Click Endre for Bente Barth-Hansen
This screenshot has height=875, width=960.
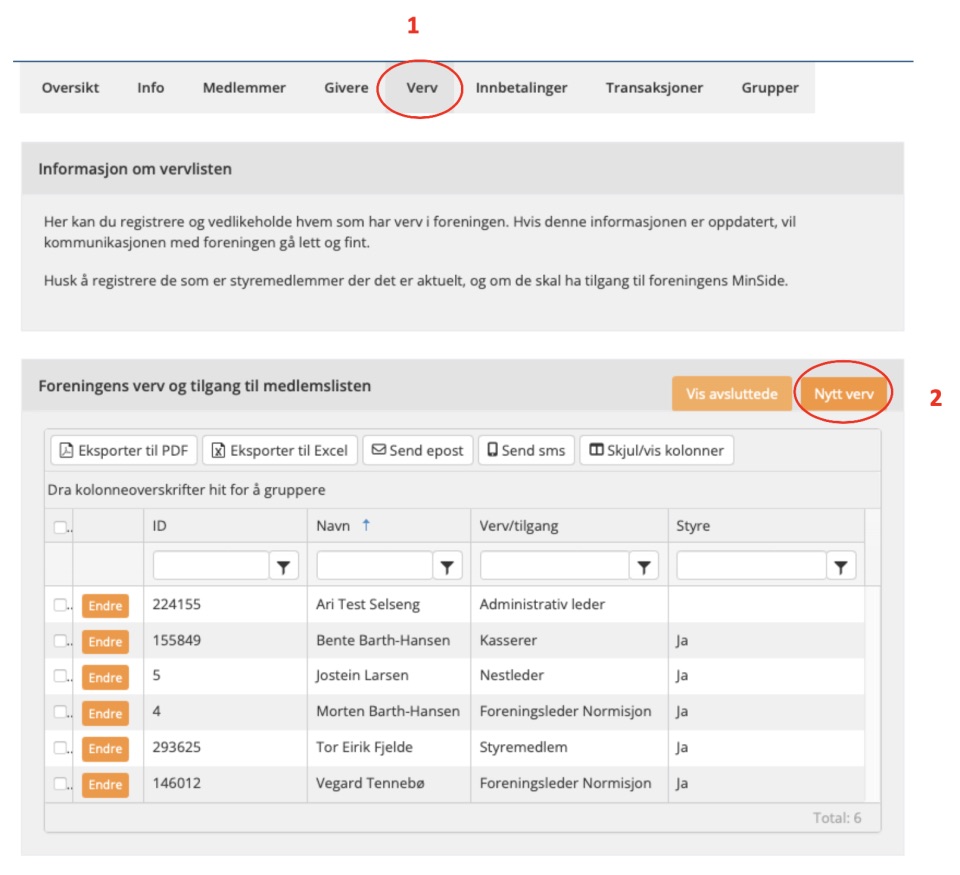(x=105, y=642)
